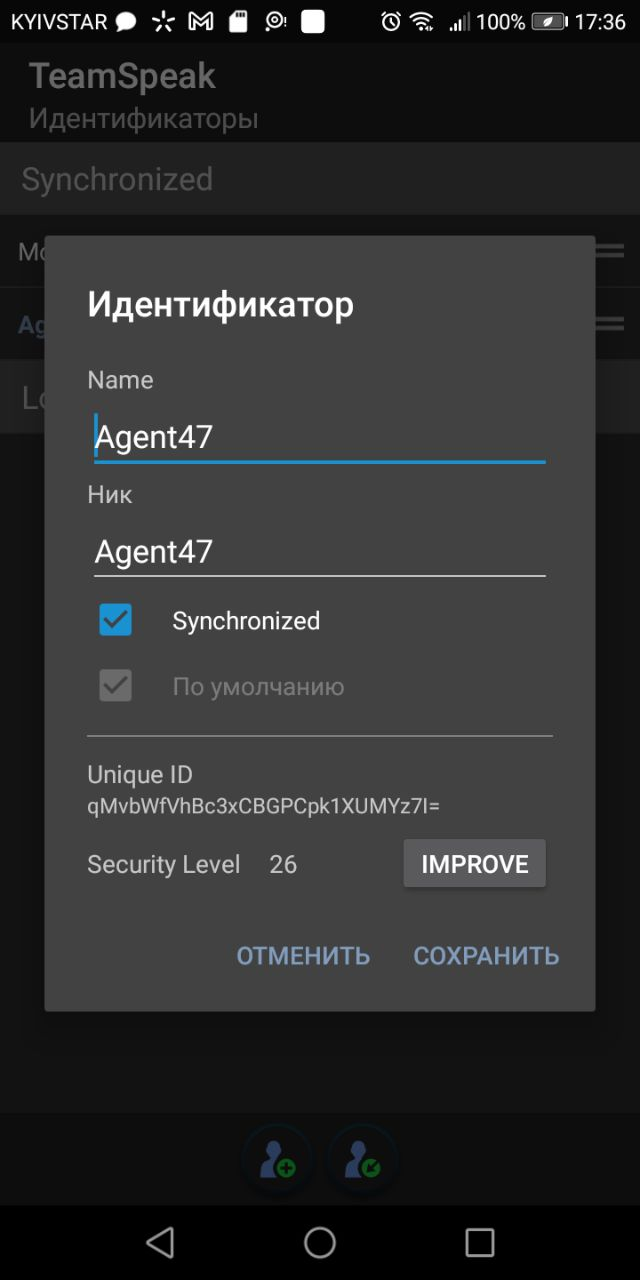Viewport: 640px width, 1280px height.
Task: Tap the Android home circle icon
Action: (320, 1242)
